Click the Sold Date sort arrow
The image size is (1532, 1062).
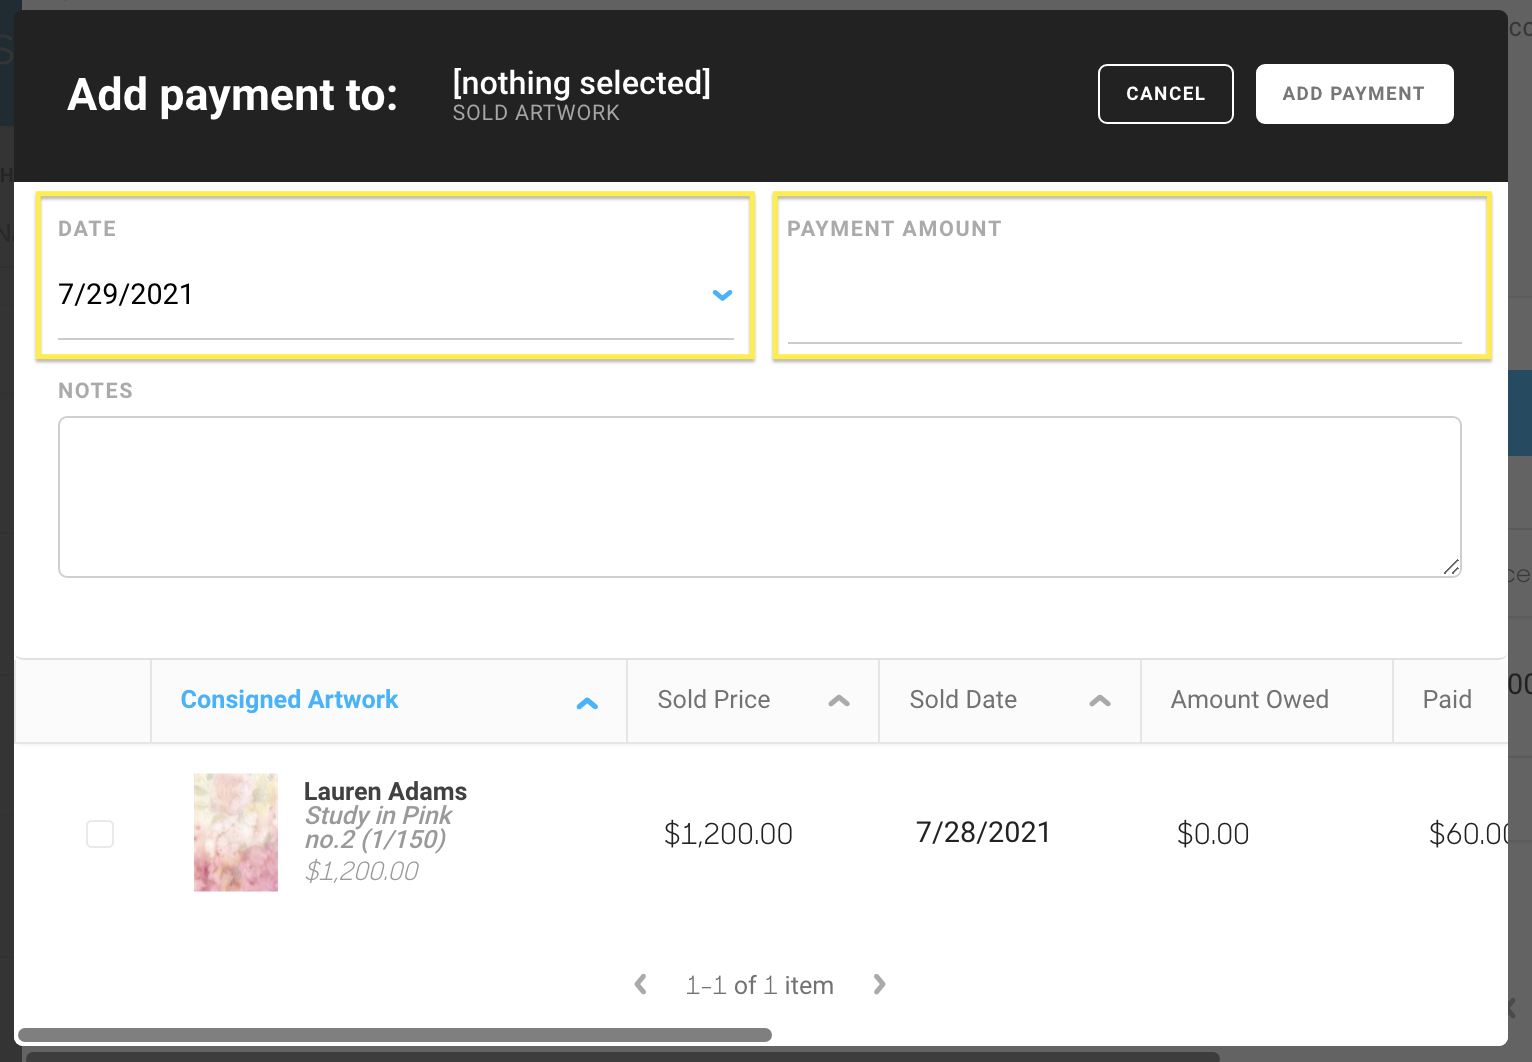coord(1100,702)
